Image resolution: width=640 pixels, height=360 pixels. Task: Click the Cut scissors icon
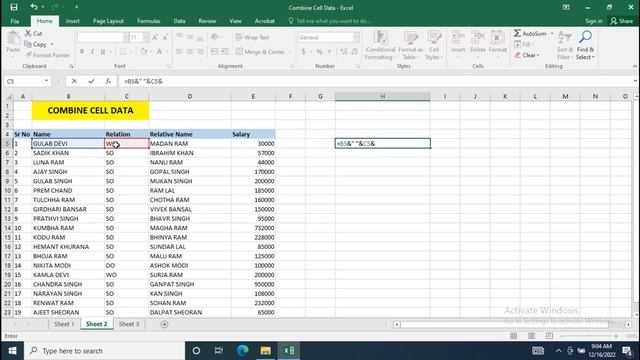coord(28,33)
